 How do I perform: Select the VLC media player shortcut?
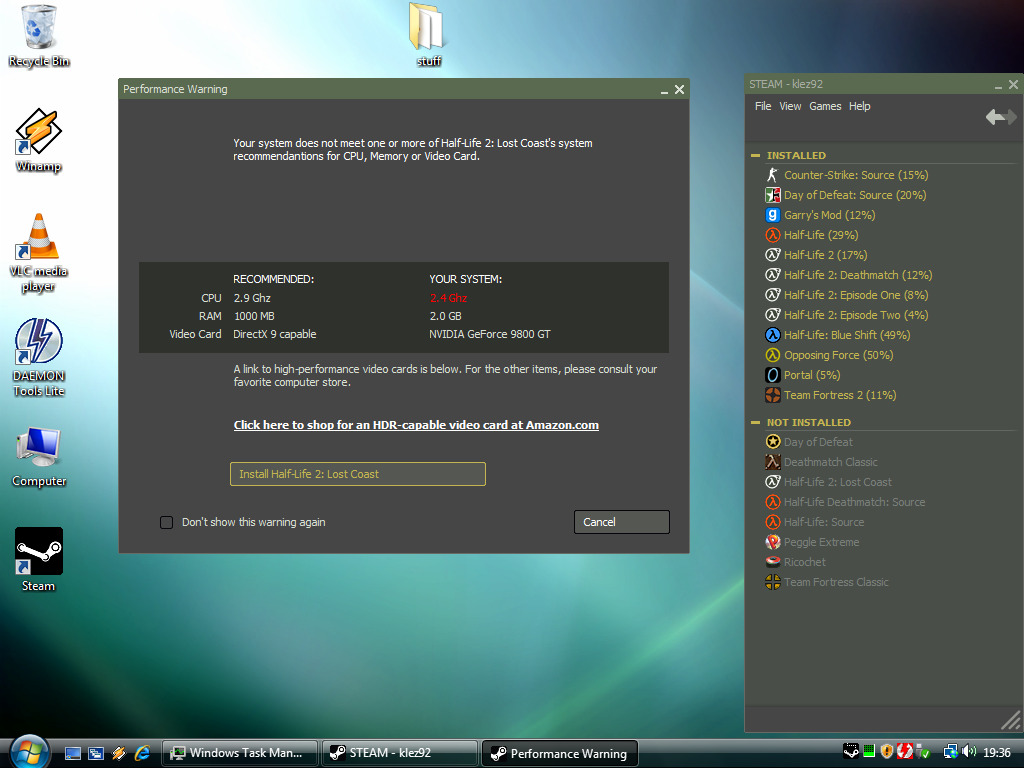click(39, 253)
